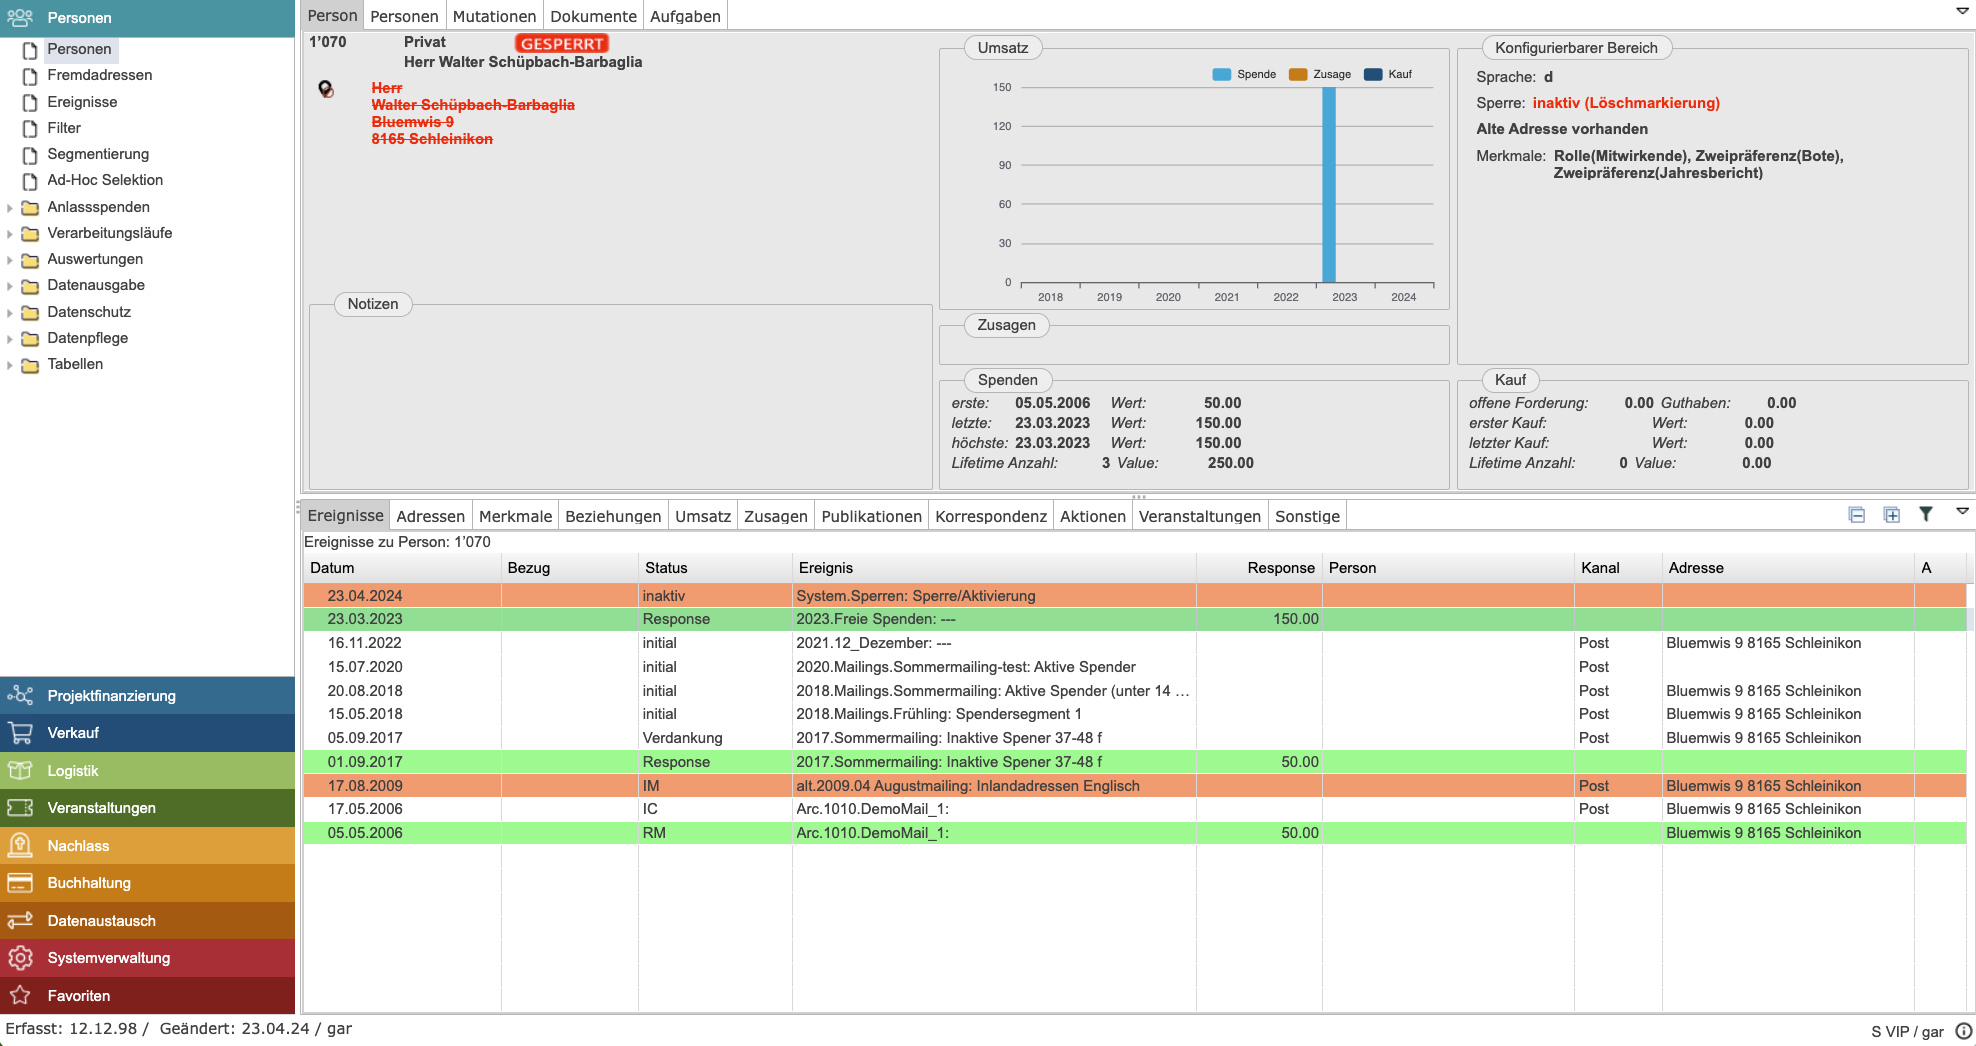
Task: Toggle the Spende legend entry in chart
Action: tap(1244, 74)
